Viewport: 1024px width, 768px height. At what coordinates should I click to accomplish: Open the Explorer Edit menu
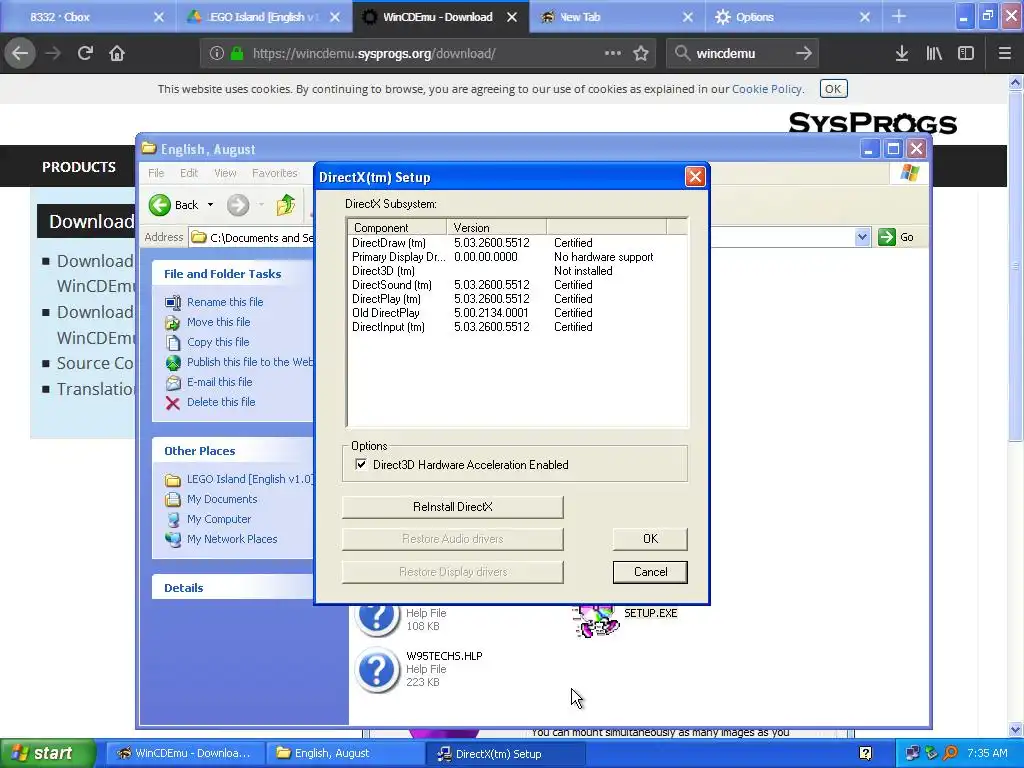(x=189, y=173)
